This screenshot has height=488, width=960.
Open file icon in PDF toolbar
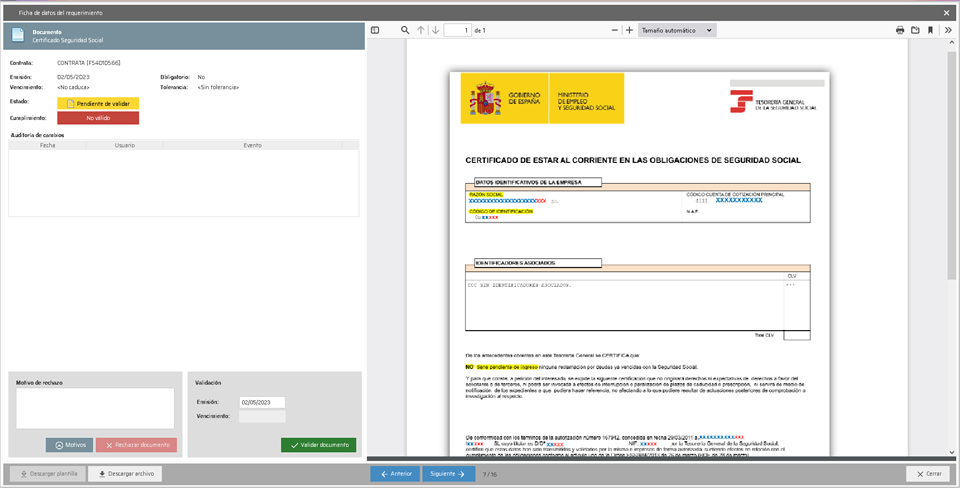click(915, 30)
